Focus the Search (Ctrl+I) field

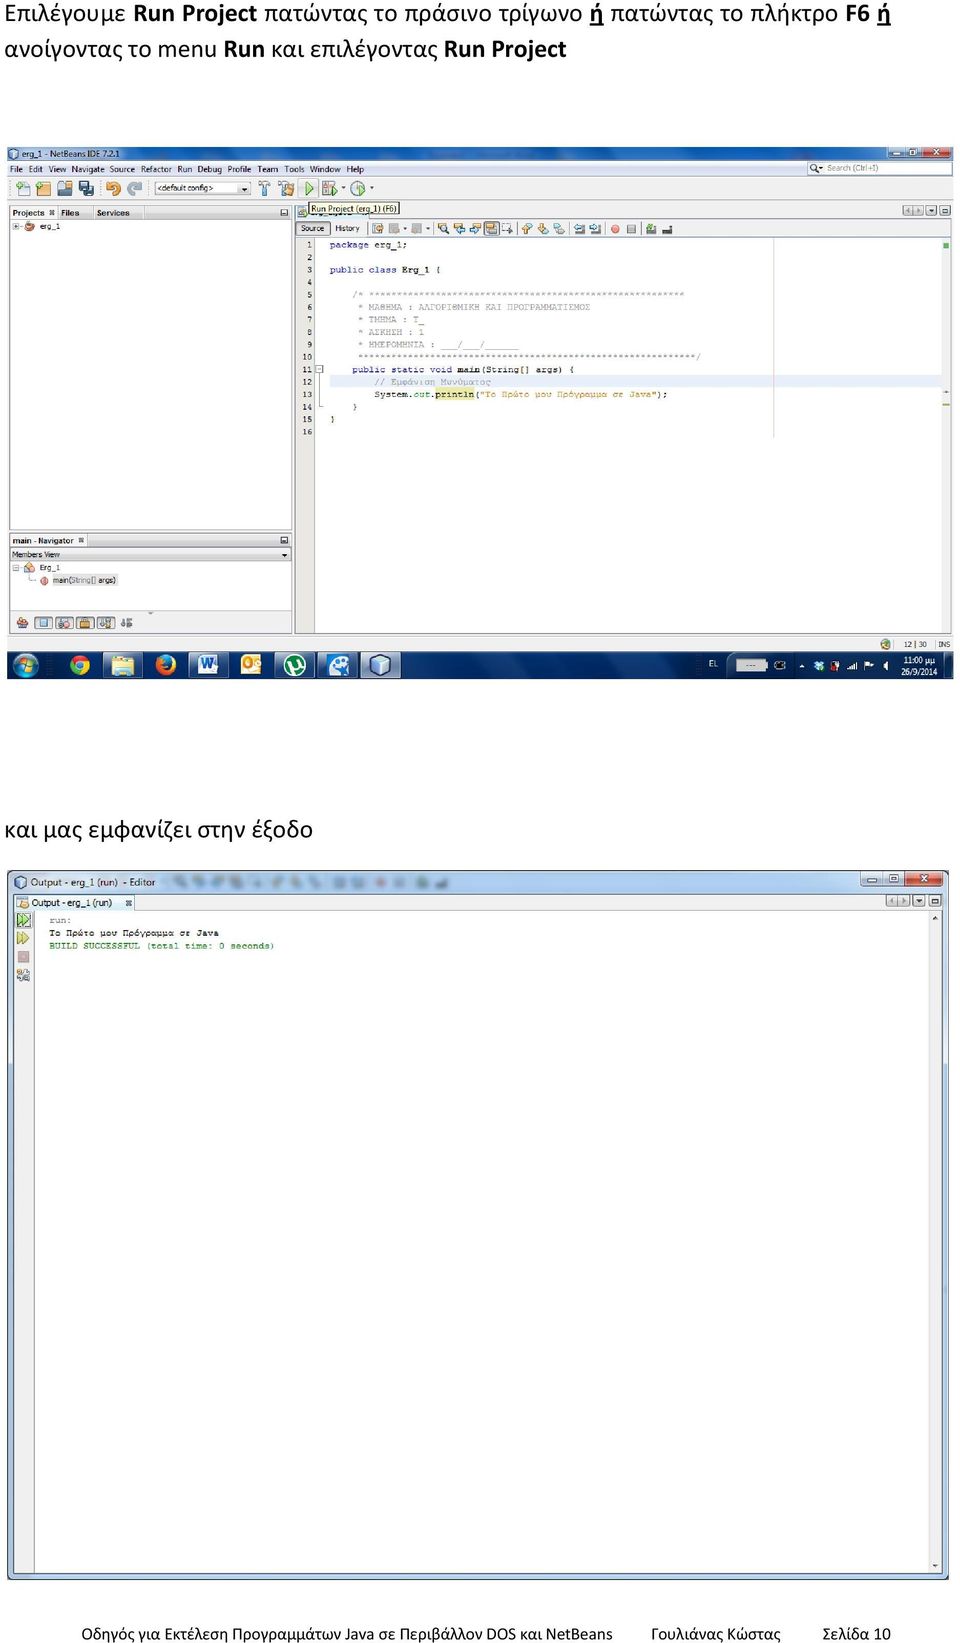(x=879, y=168)
